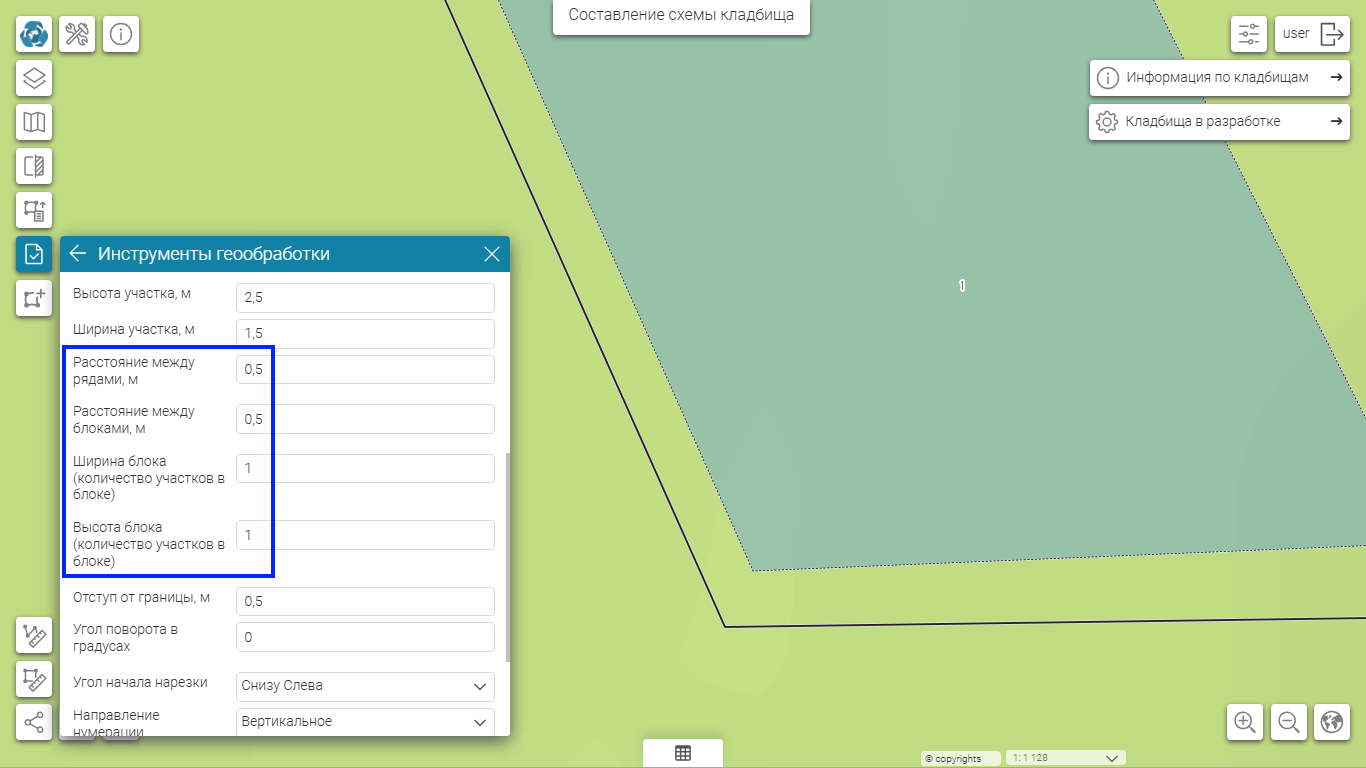Screen dimensions: 1366x768
Task: Click the basemap (folded map) icon
Action: pos(34,122)
